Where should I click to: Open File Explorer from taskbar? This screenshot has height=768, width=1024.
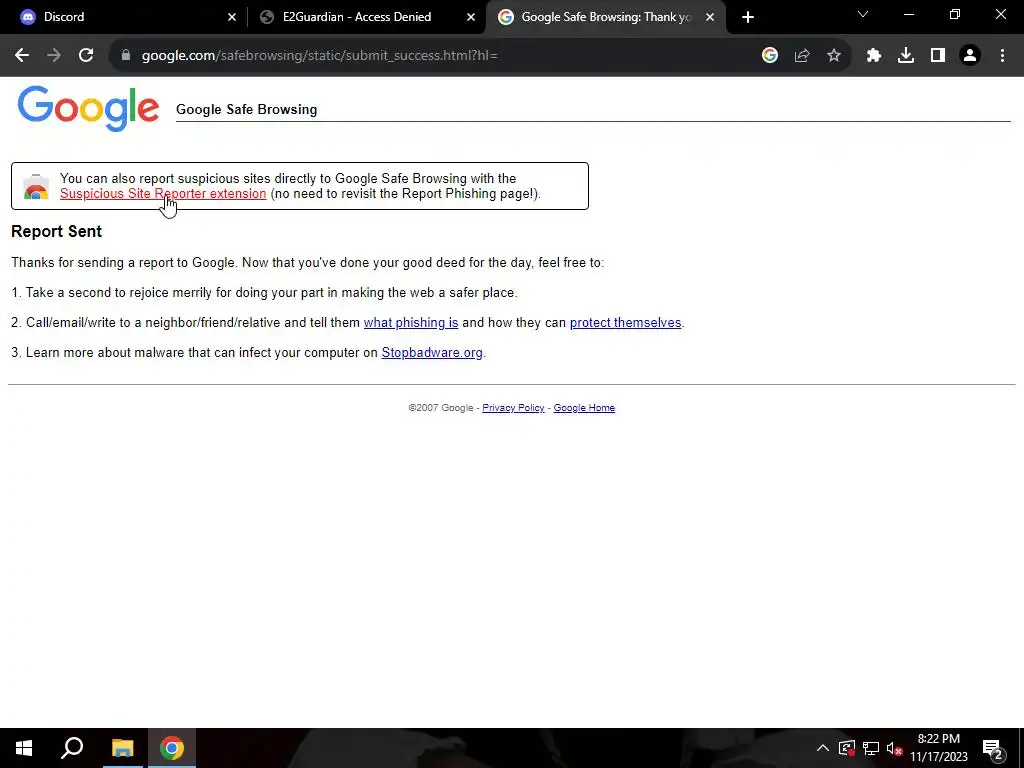coord(122,748)
